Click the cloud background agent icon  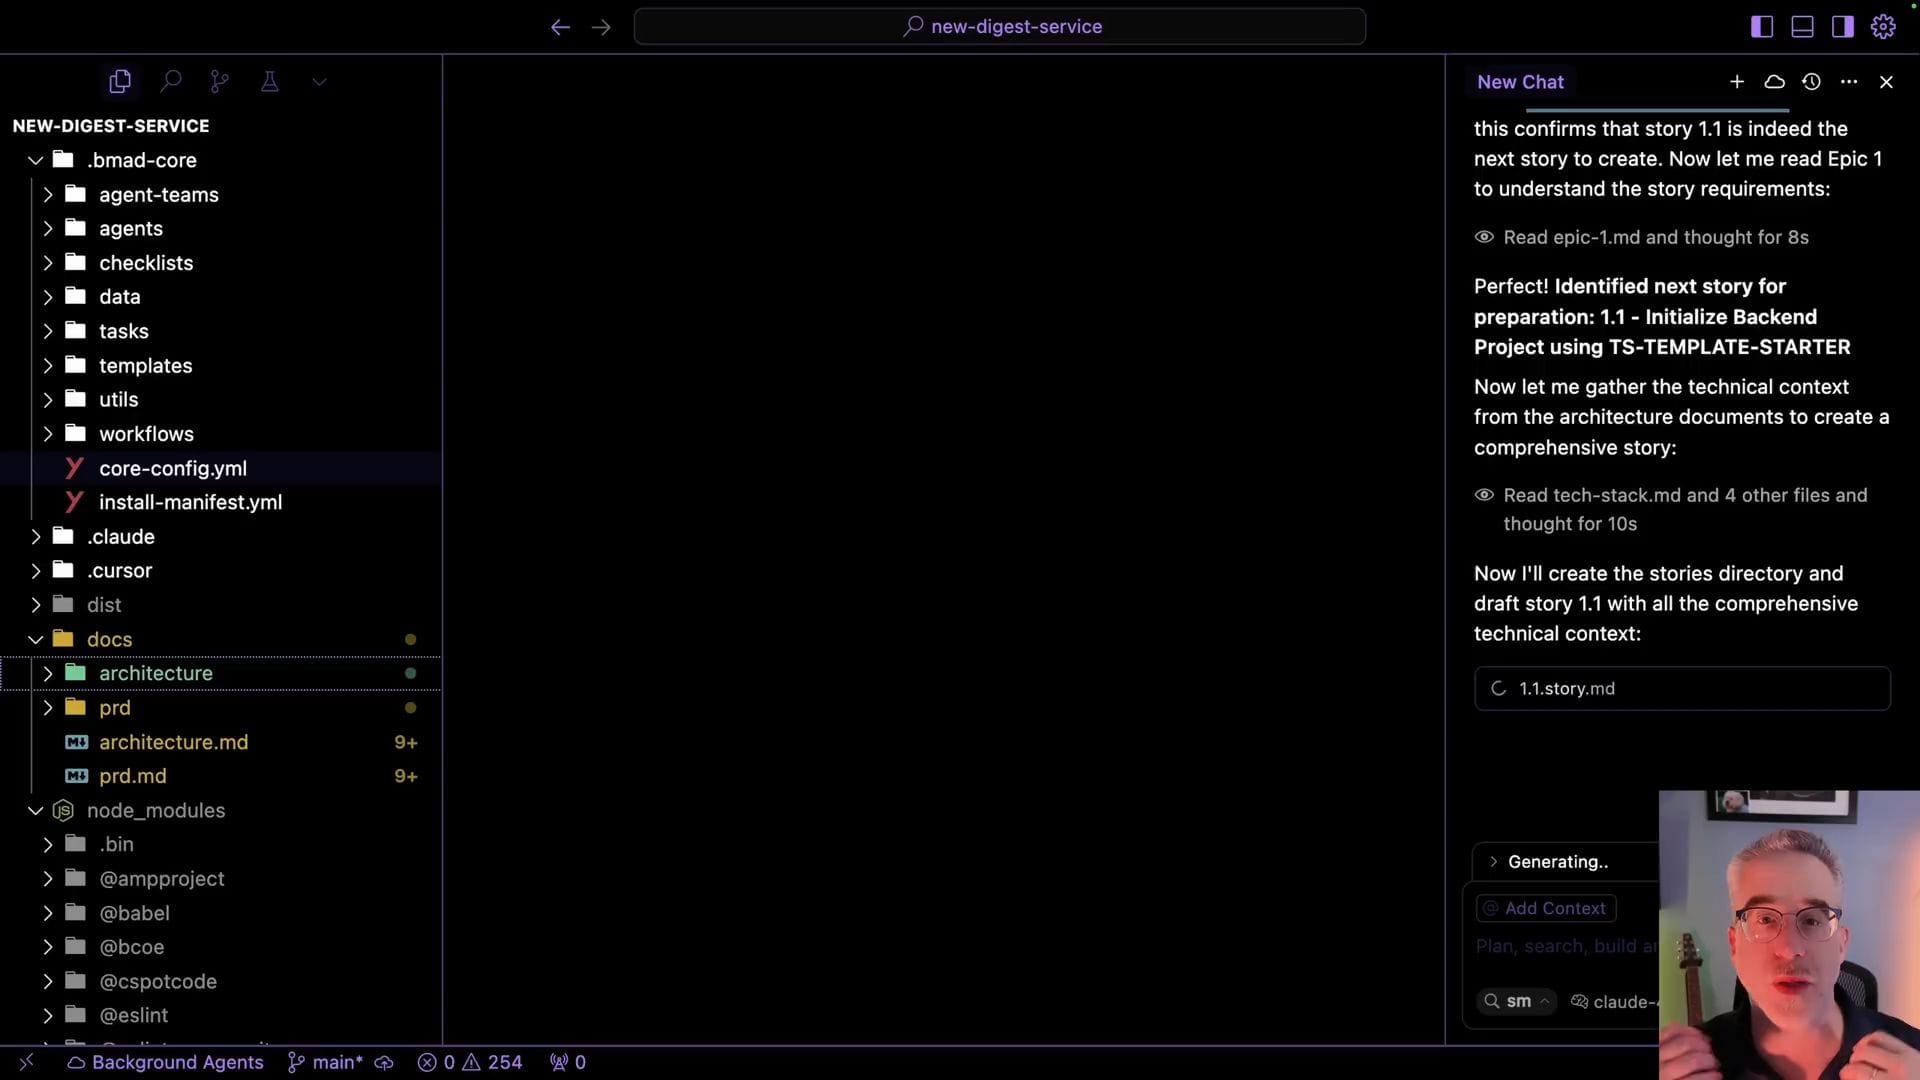[1774, 82]
